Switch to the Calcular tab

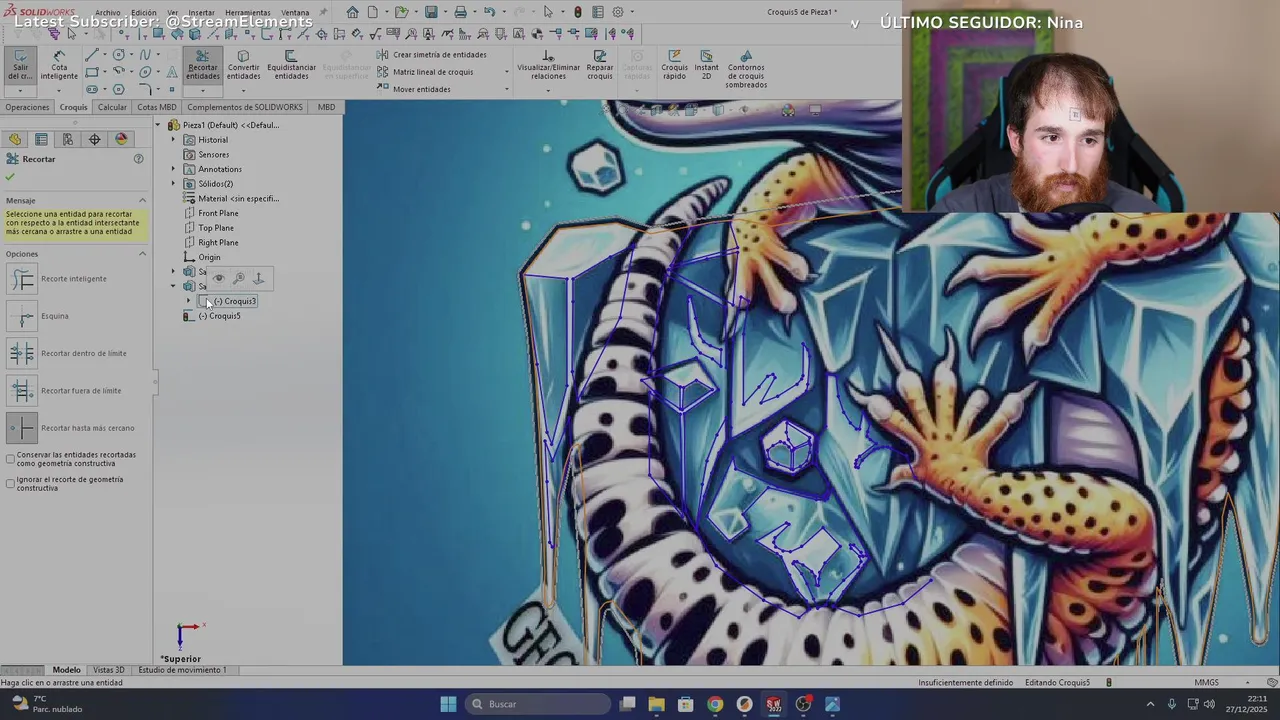point(112,107)
